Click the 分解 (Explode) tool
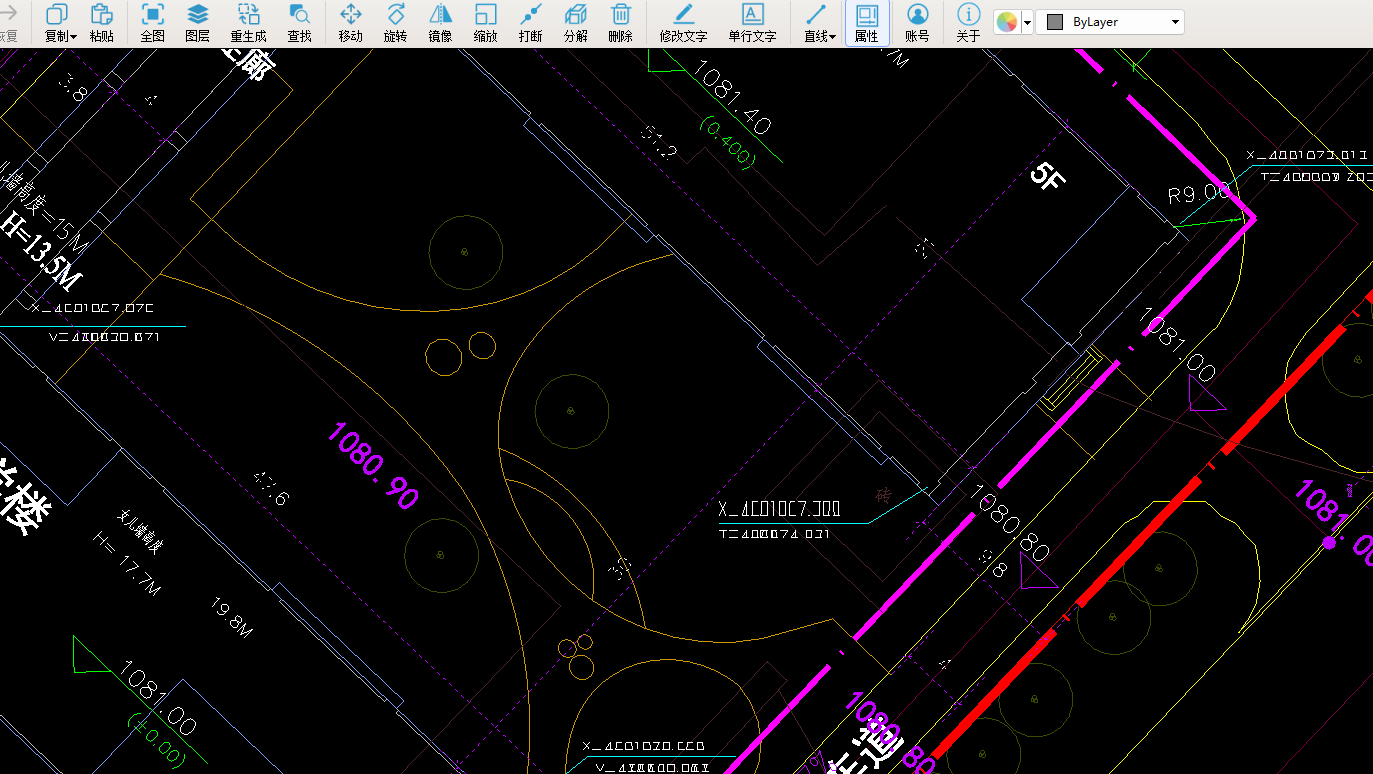The width and height of the screenshot is (1373, 774). [x=576, y=23]
